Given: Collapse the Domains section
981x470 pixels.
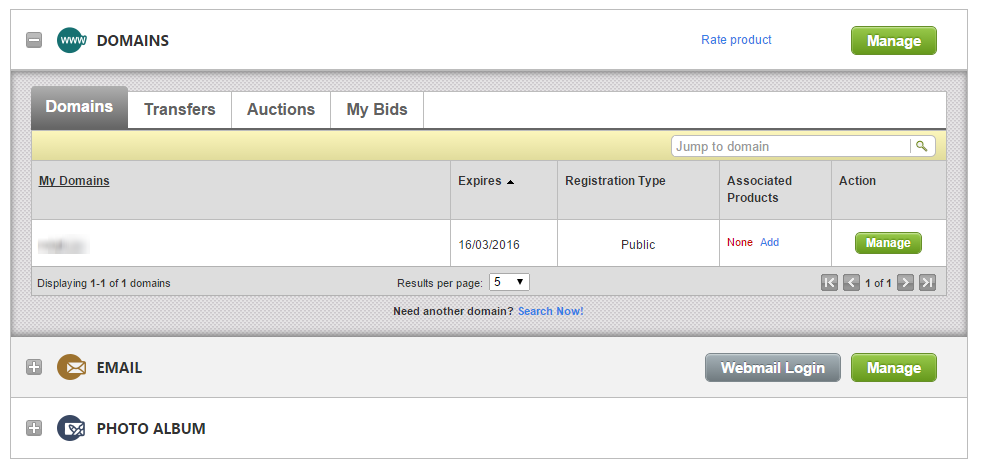Looking at the screenshot, I should (34, 41).
